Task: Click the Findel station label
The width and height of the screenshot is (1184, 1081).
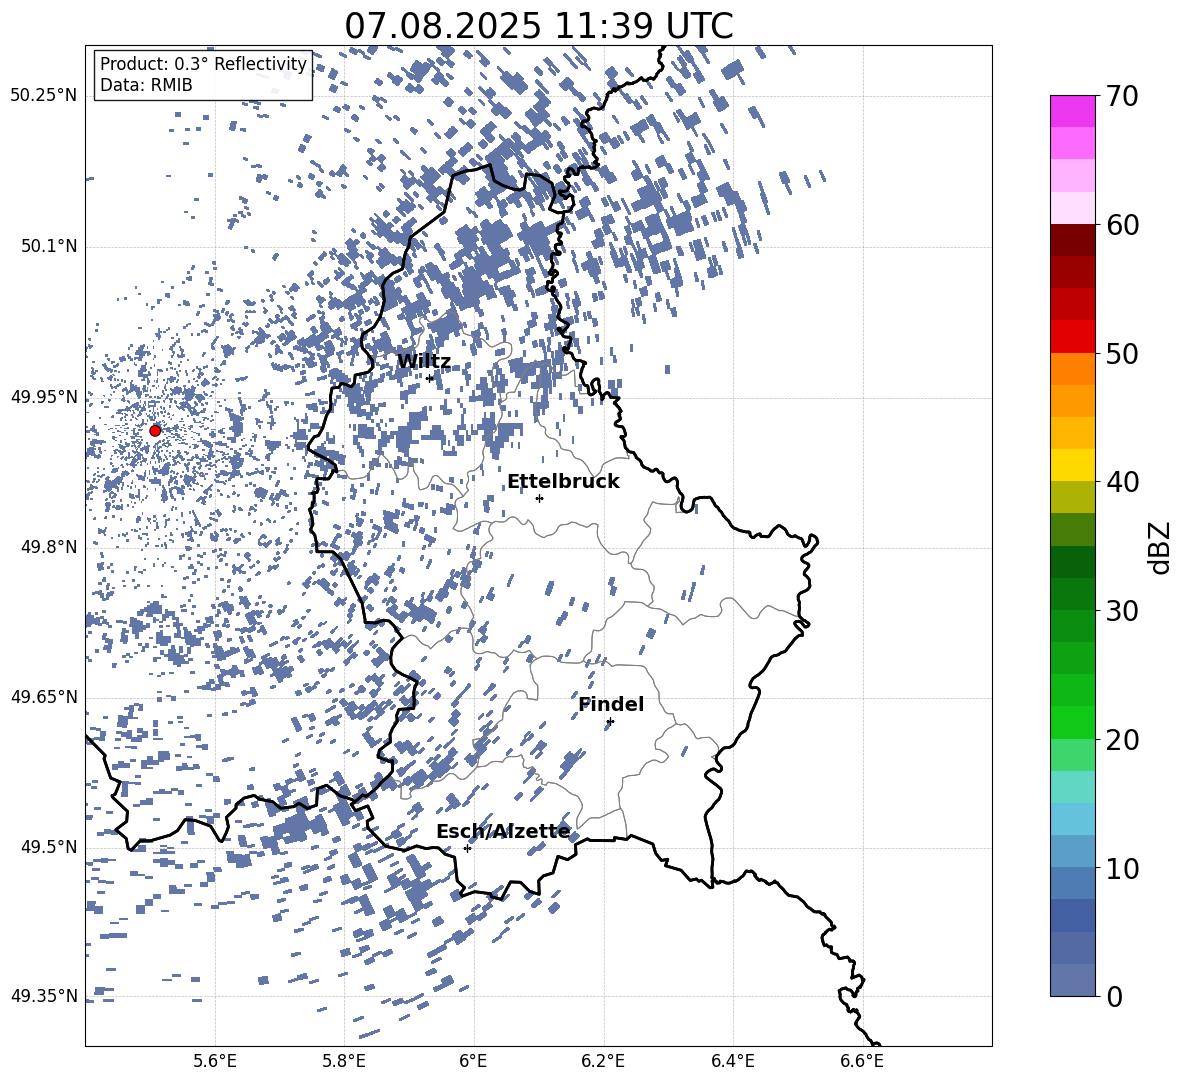Action: tap(611, 704)
